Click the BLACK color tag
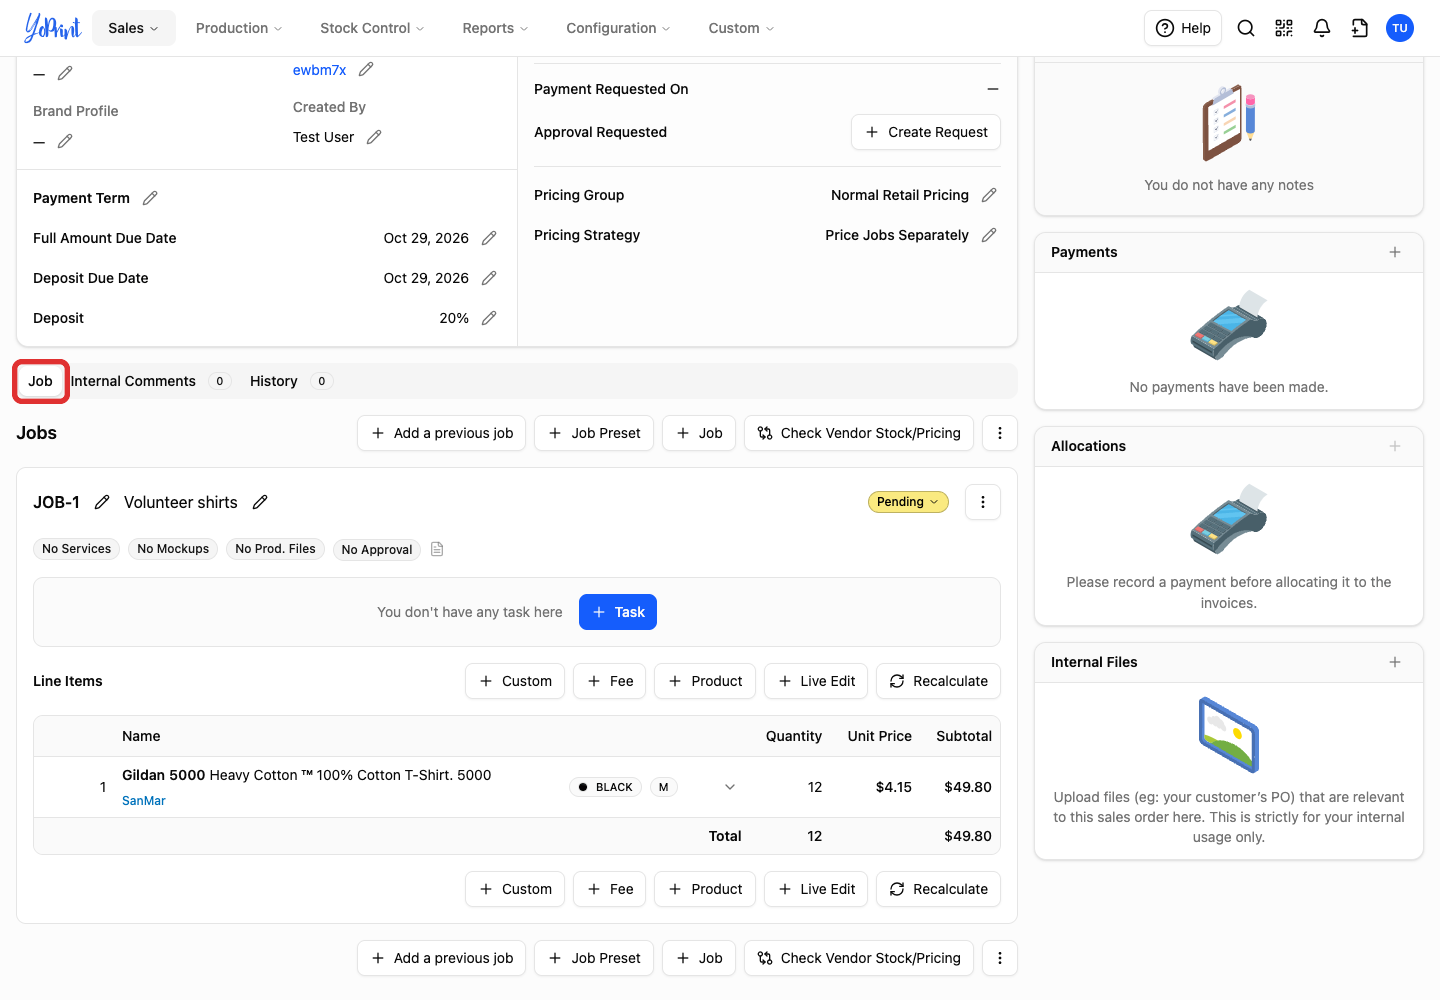 [x=605, y=787]
